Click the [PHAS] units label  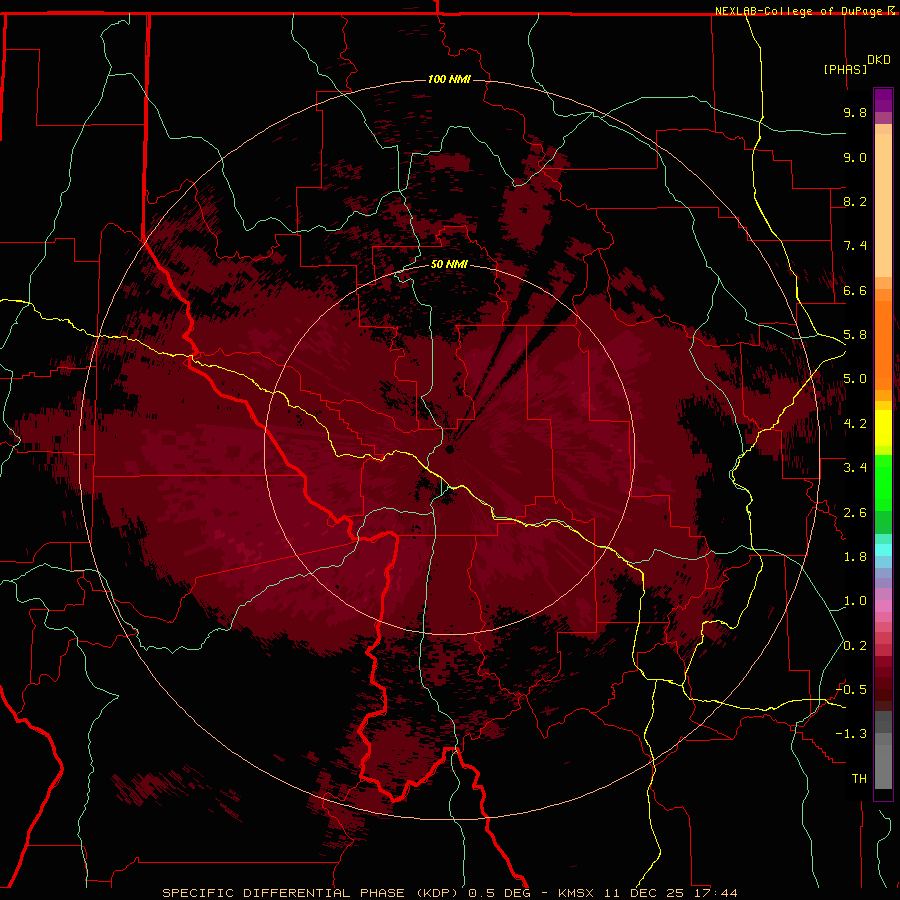[x=845, y=69]
